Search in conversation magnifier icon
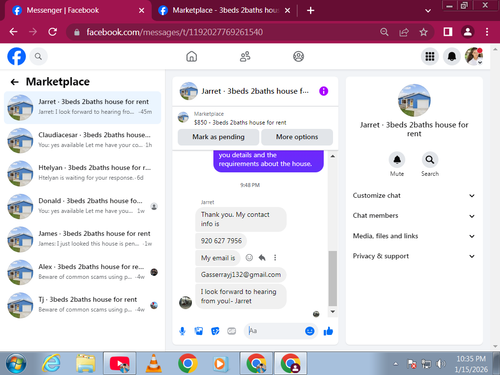The image size is (500, 375). [x=430, y=160]
